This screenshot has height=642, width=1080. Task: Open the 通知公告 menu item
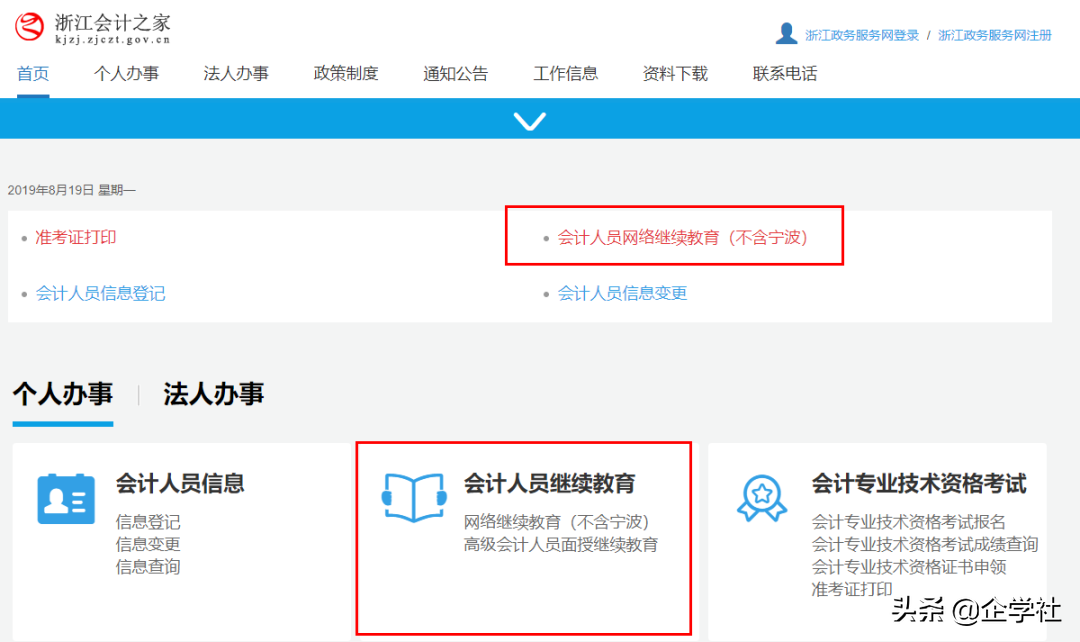(455, 73)
